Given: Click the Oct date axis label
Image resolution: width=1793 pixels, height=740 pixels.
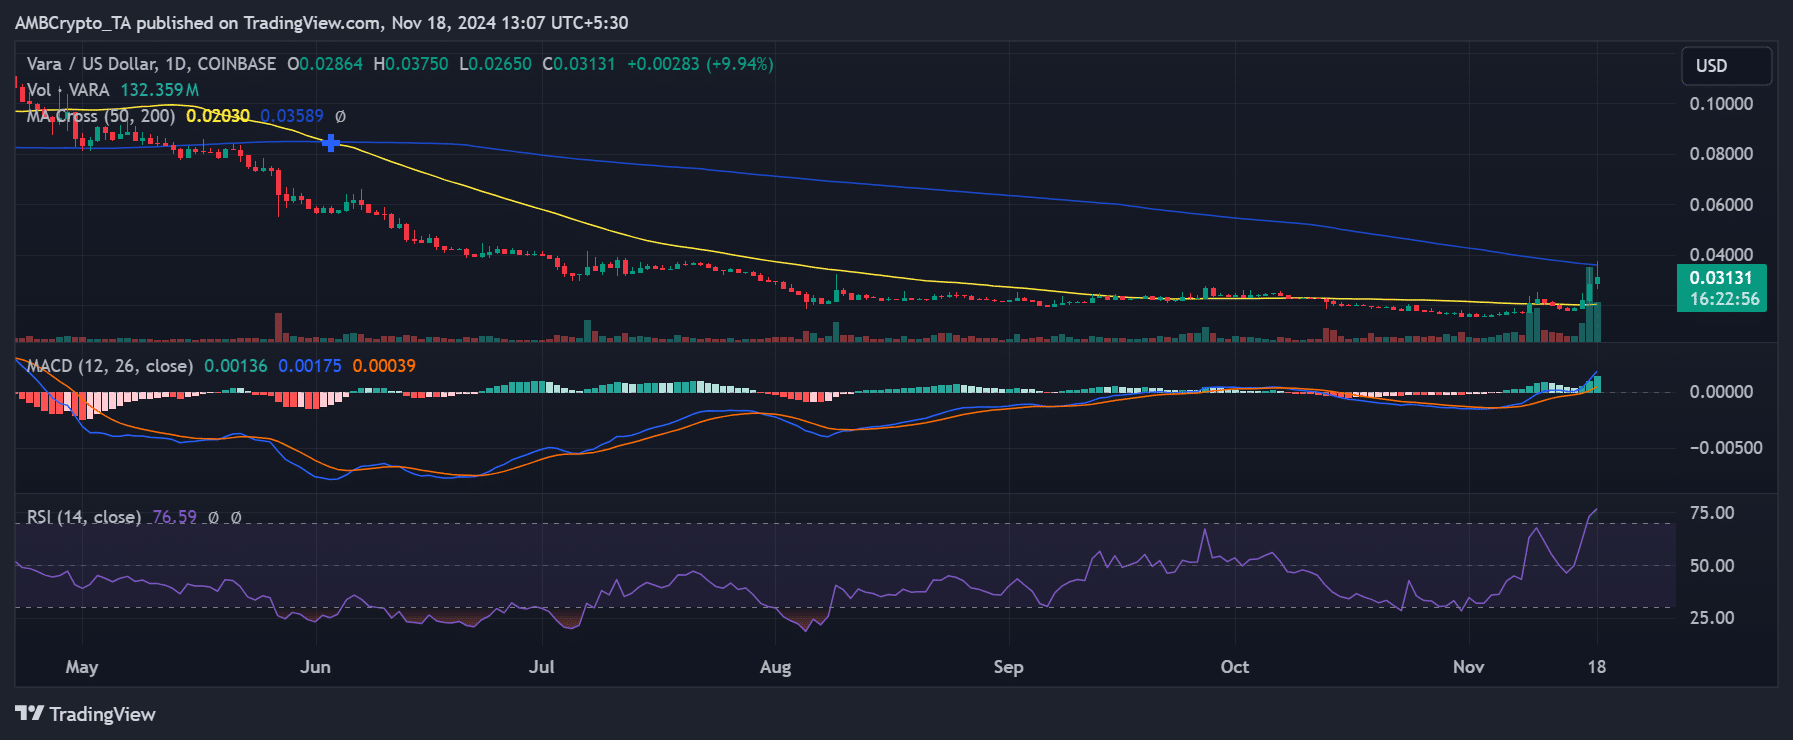Looking at the screenshot, I should click(1235, 667).
